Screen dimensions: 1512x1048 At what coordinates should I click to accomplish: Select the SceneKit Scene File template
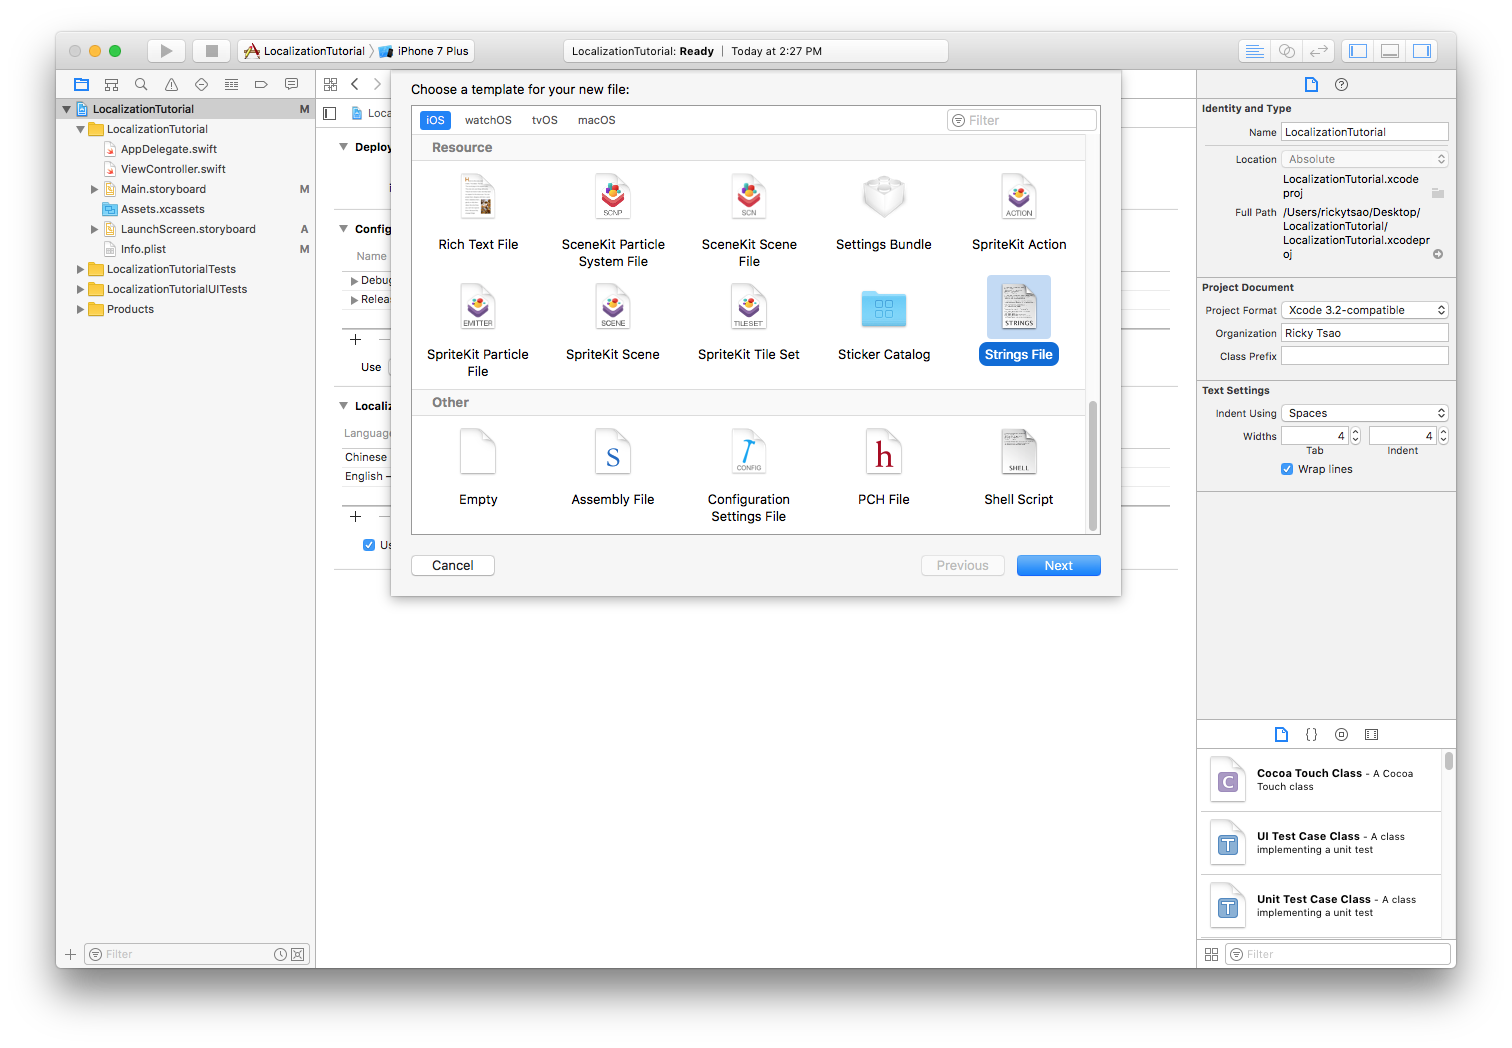[749, 221]
